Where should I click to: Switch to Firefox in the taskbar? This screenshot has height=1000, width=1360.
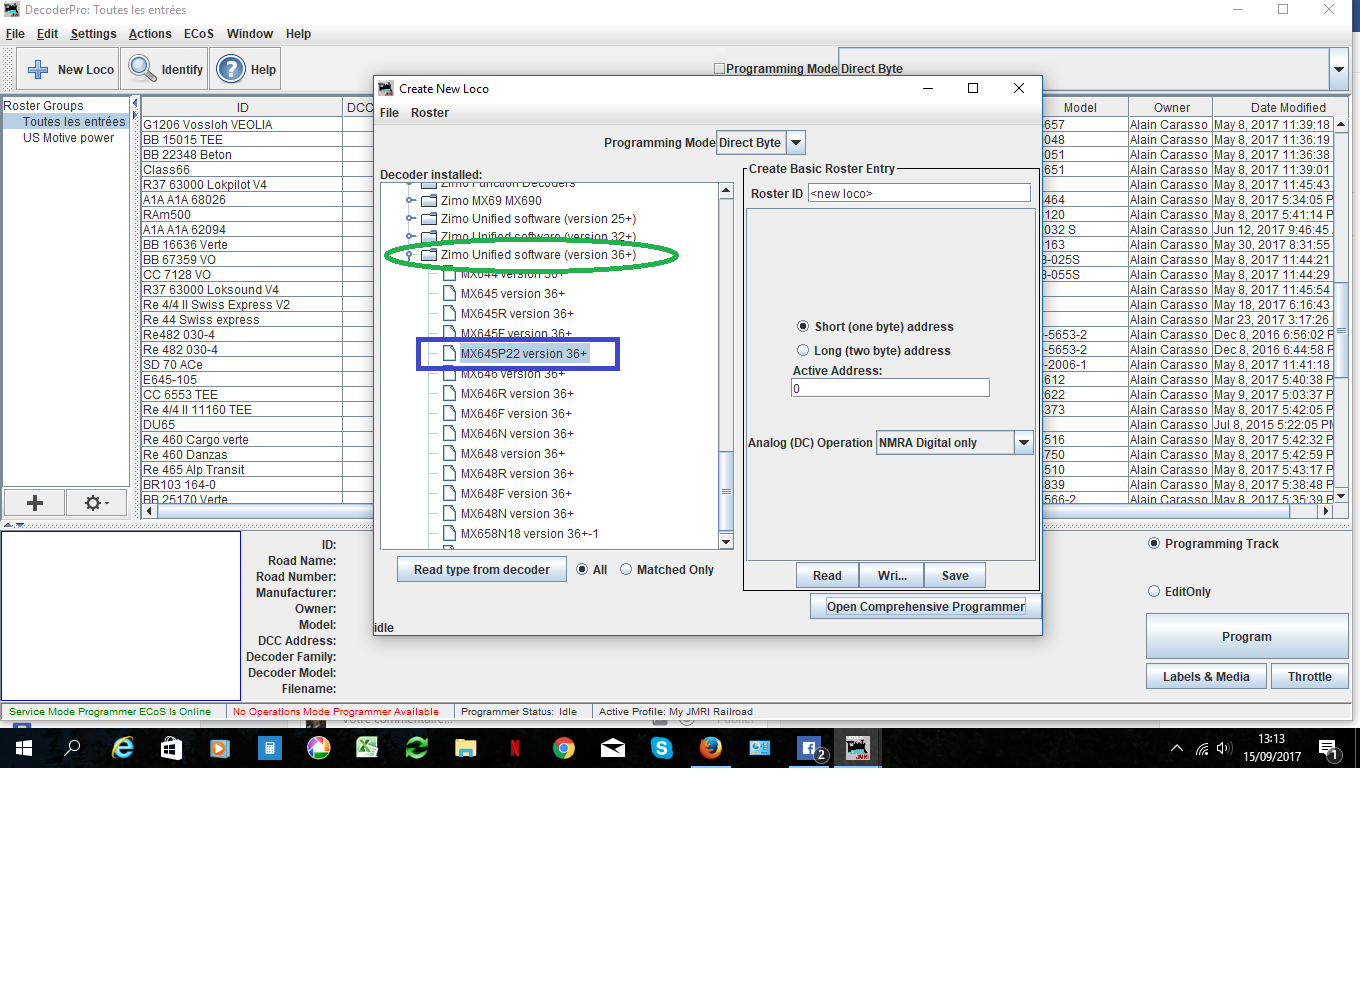click(710, 748)
